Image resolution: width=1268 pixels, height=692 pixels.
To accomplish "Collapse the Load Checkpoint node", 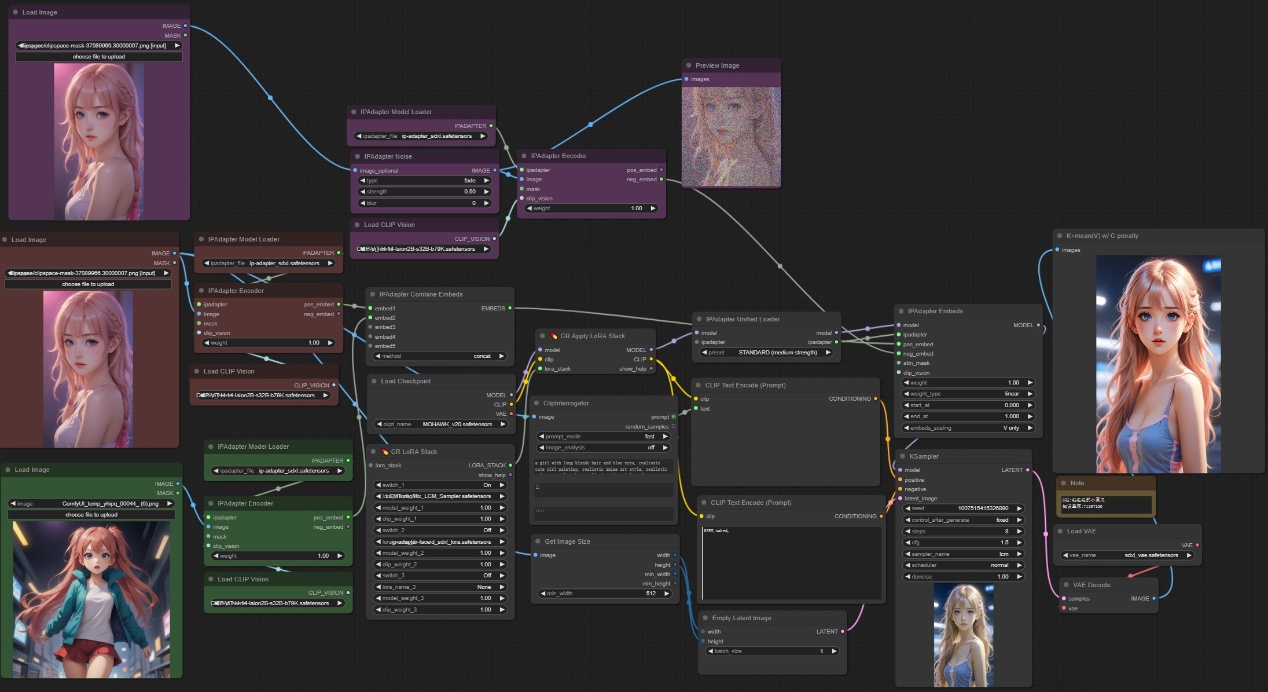I will pyautogui.click(x=374, y=381).
